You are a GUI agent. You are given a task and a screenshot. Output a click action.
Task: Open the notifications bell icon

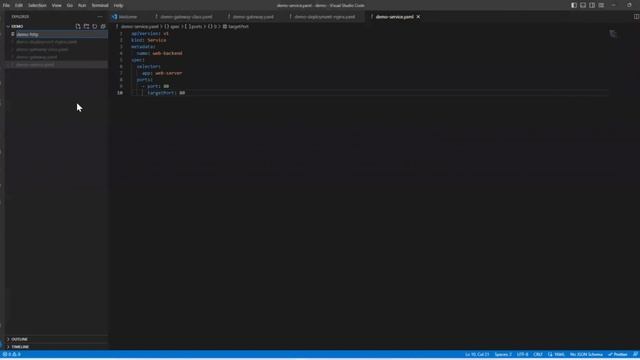635,354
